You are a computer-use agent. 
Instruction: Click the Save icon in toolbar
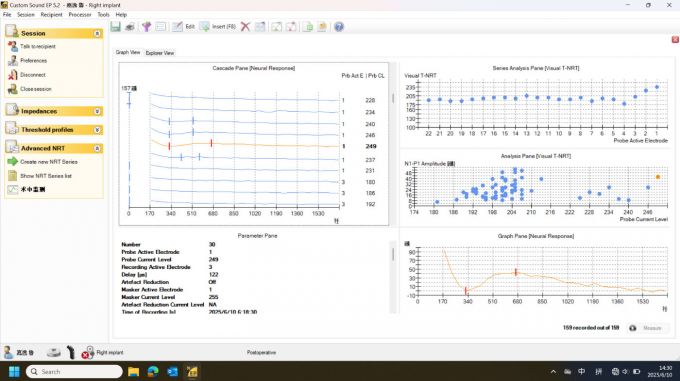click(x=115, y=26)
